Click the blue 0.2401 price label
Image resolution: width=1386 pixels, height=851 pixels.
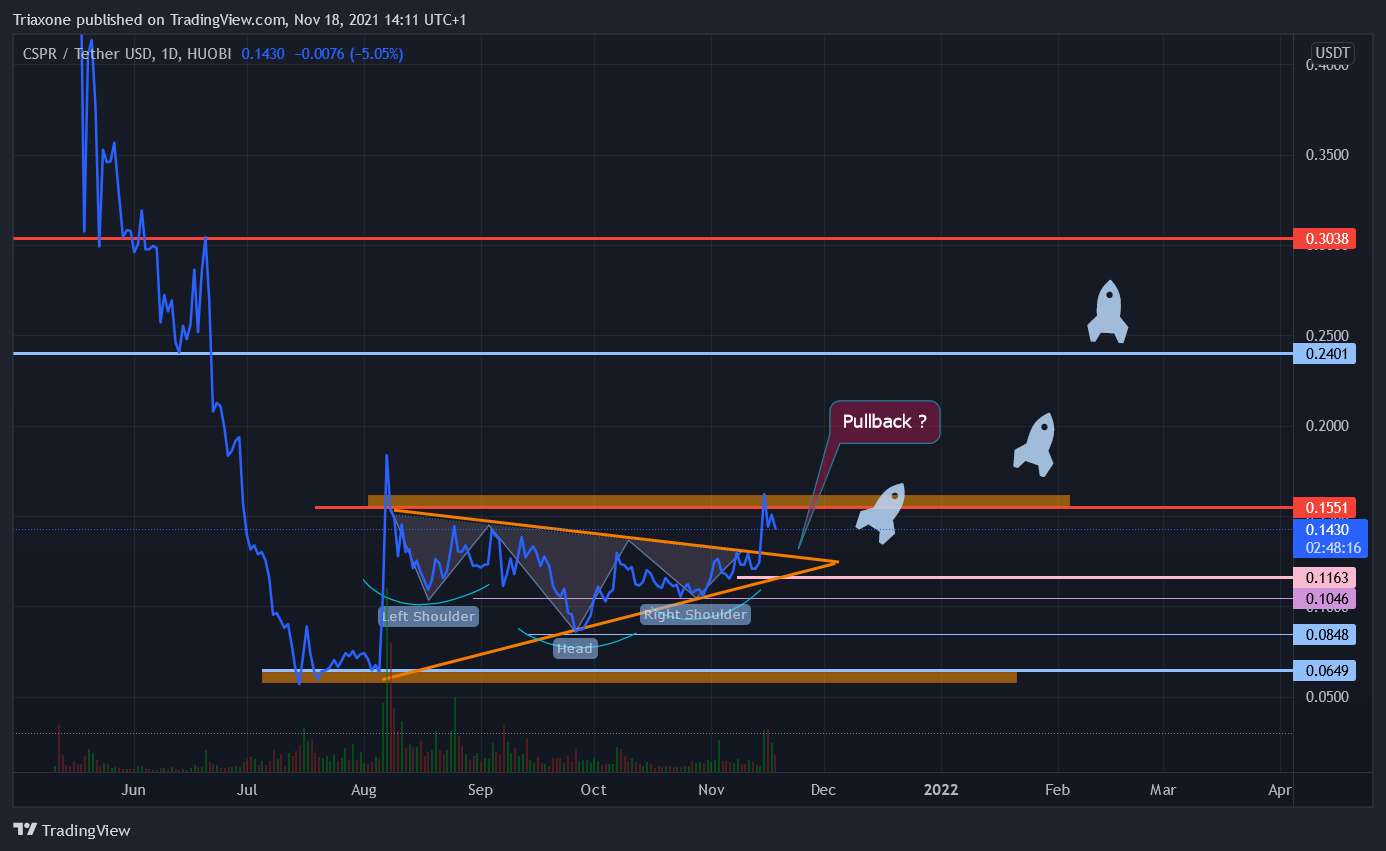coord(1324,353)
